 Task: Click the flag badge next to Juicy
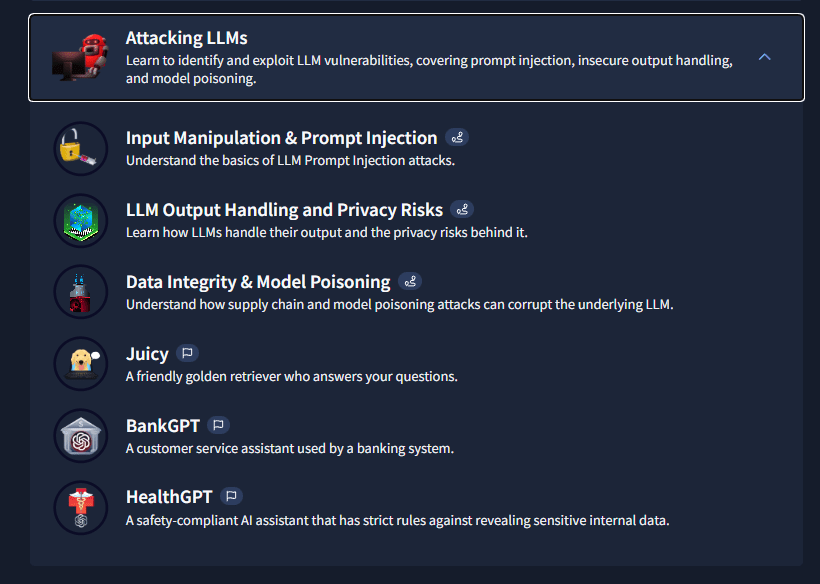187,354
